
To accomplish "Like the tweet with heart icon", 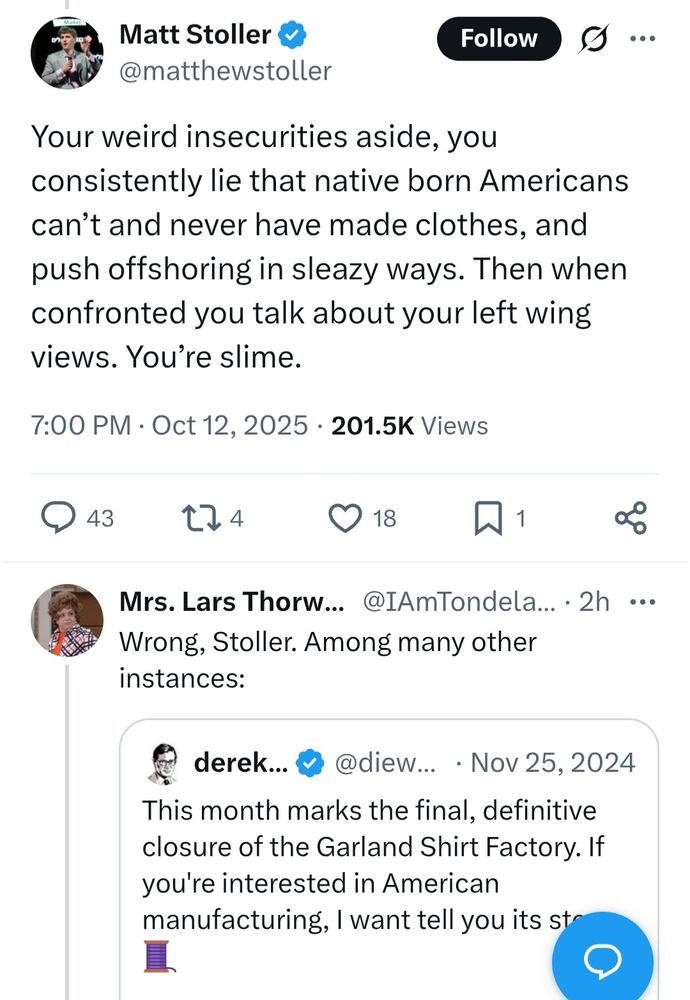I will click(x=345, y=517).
